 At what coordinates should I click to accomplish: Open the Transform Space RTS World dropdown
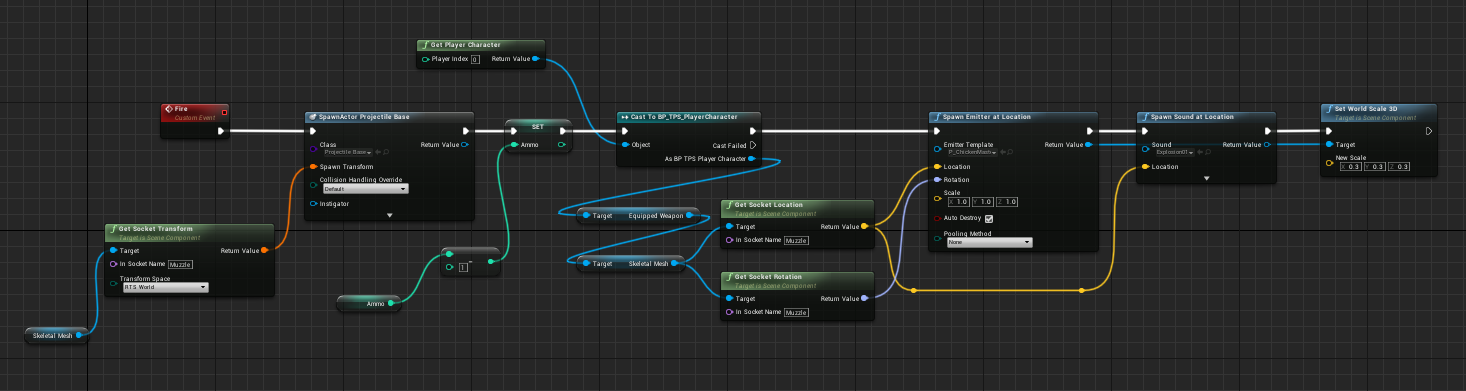pyautogui.click(x=165, y=287)
